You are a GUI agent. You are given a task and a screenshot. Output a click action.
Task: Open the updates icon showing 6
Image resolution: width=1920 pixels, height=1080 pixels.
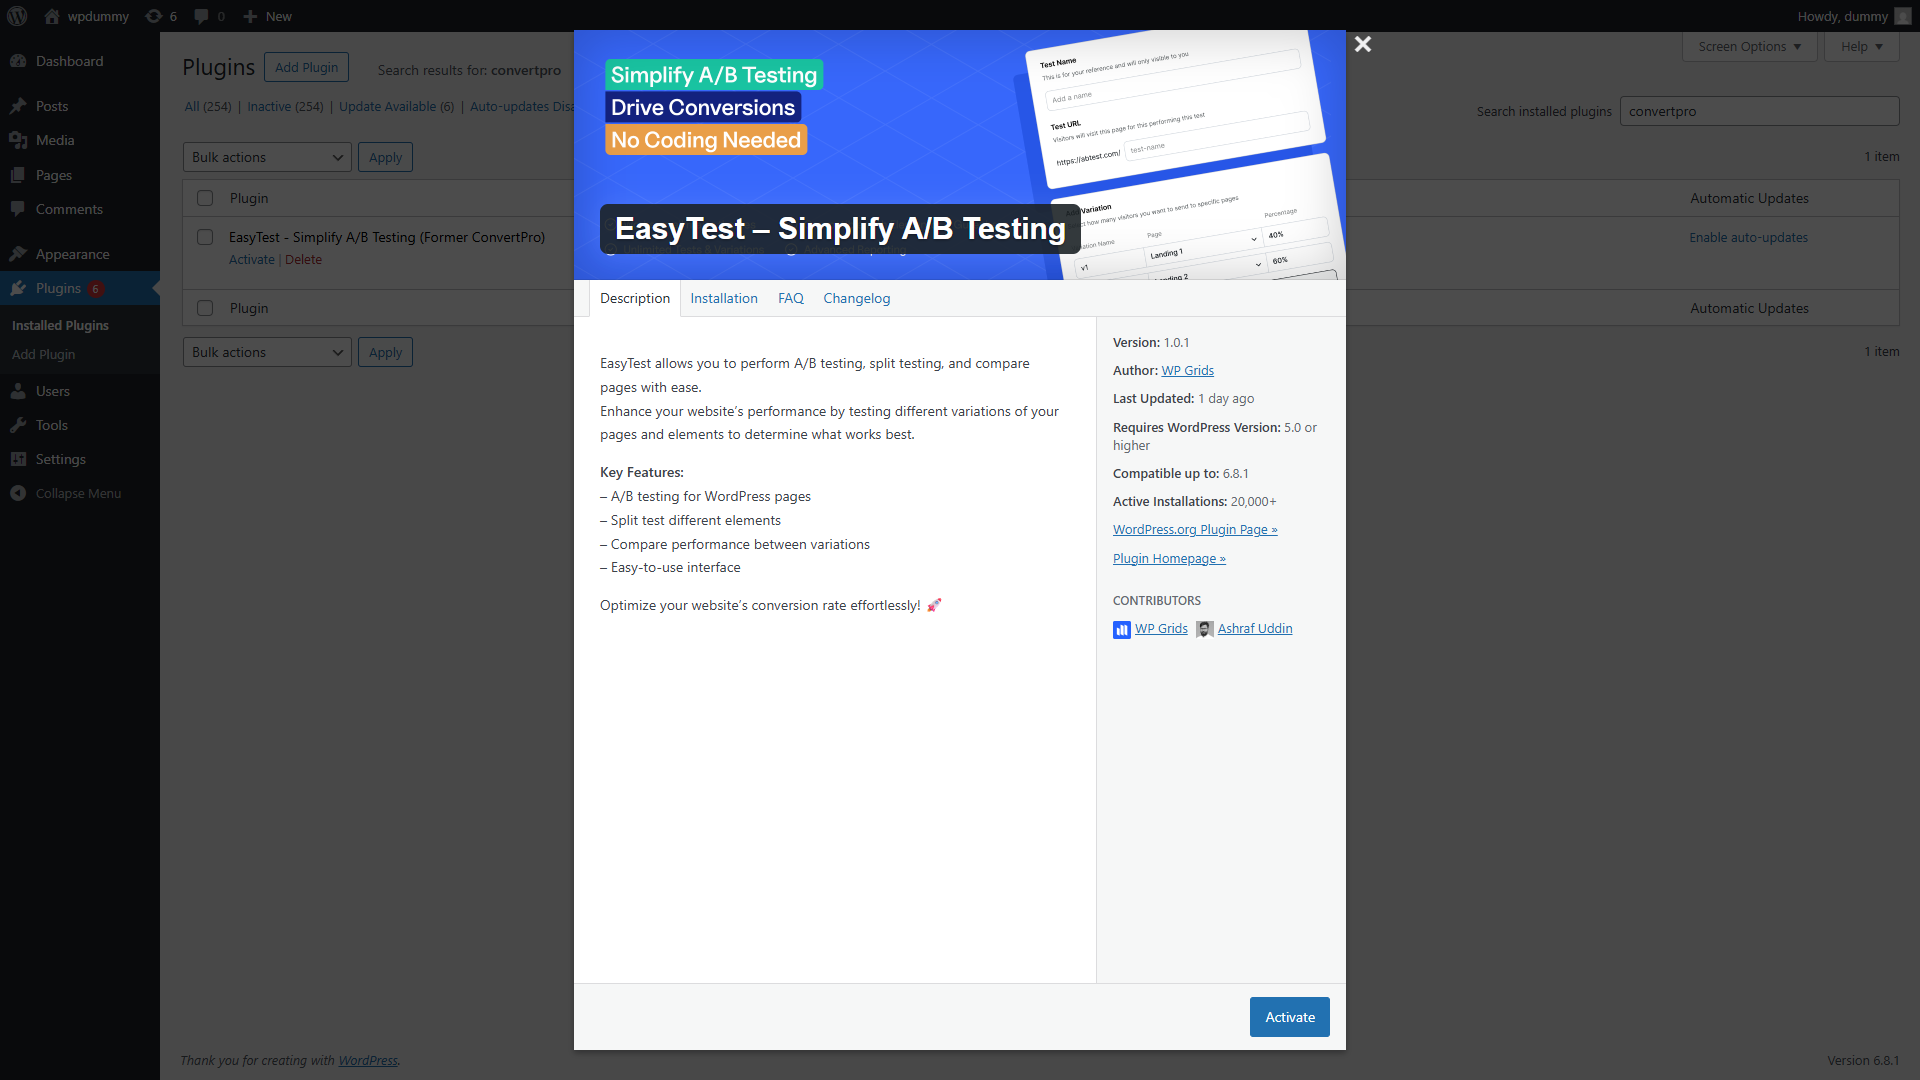coord(153,16)
